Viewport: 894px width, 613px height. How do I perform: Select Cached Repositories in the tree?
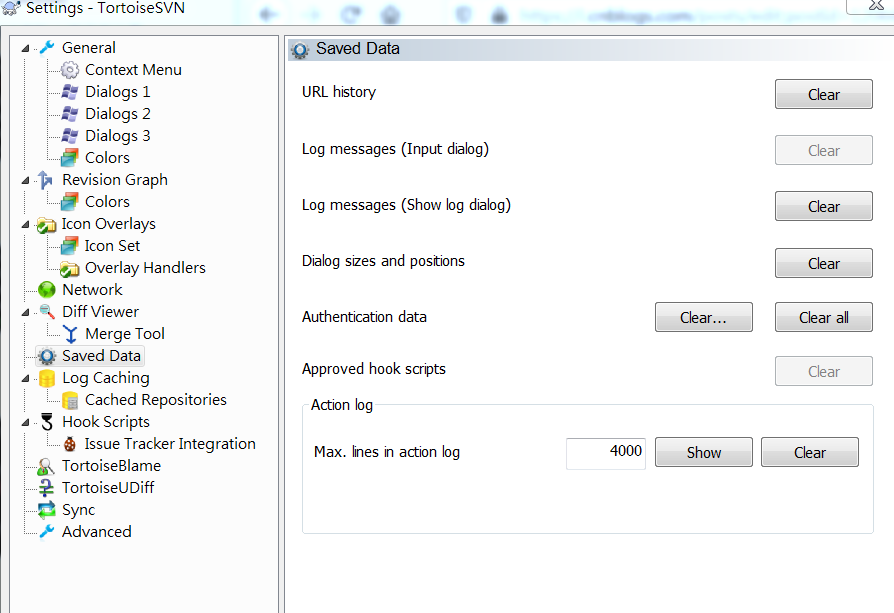pyautogui.click(x=156, y=400)
